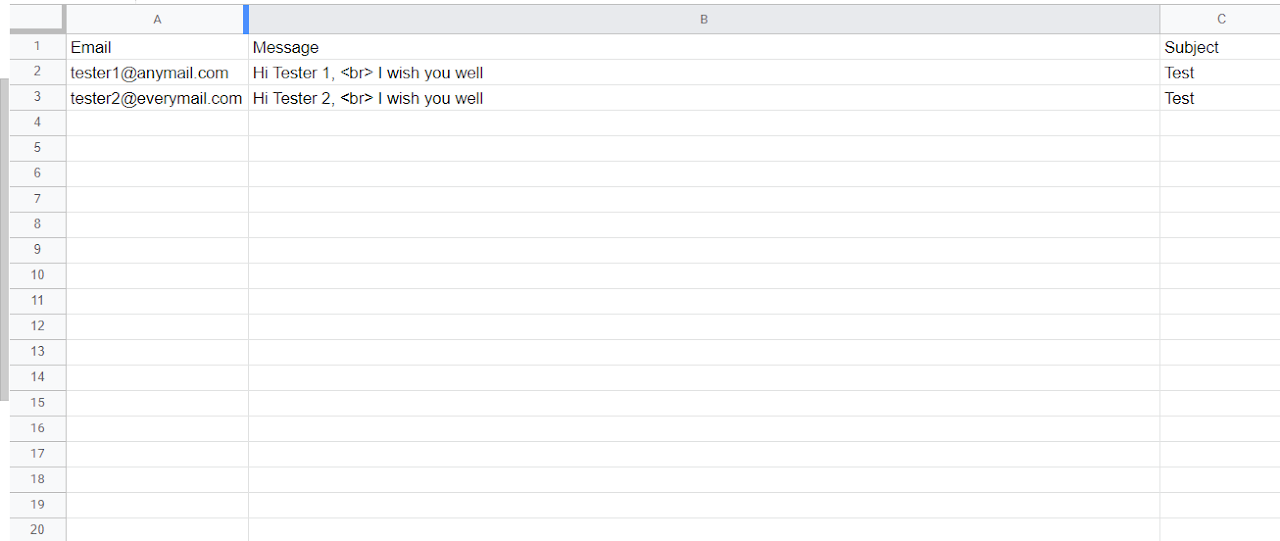
Task: Click the Test cell in row 2
Action: [x=1220, y=73]
